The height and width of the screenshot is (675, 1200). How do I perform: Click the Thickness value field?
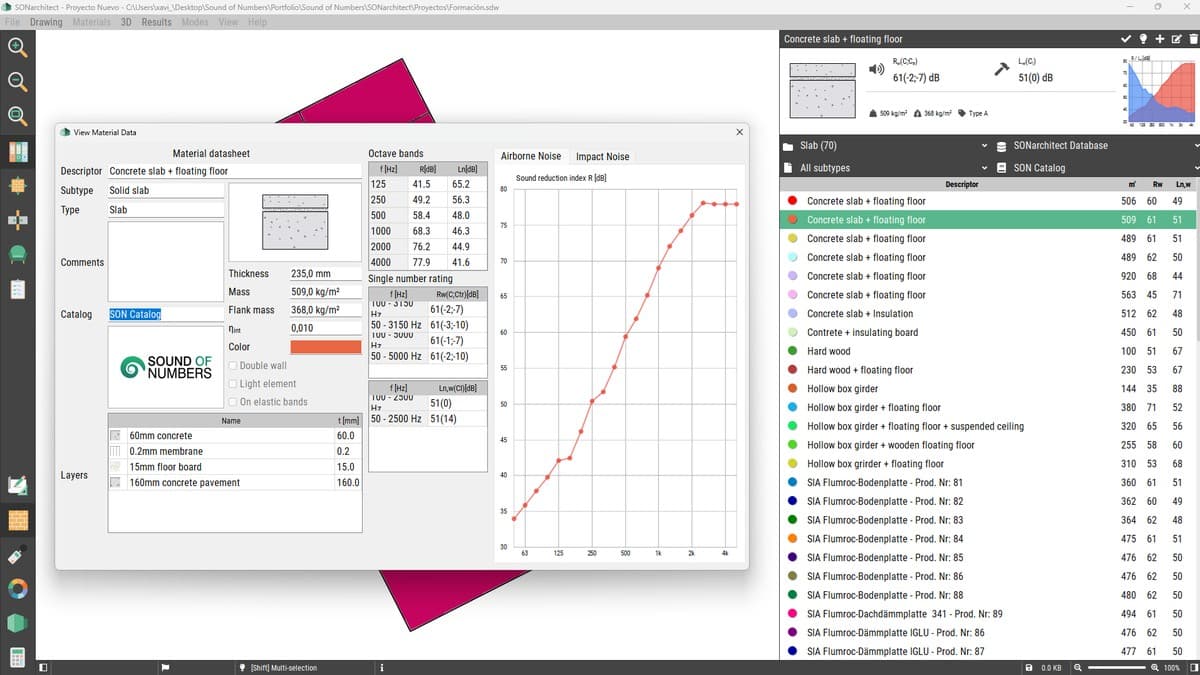325,273
